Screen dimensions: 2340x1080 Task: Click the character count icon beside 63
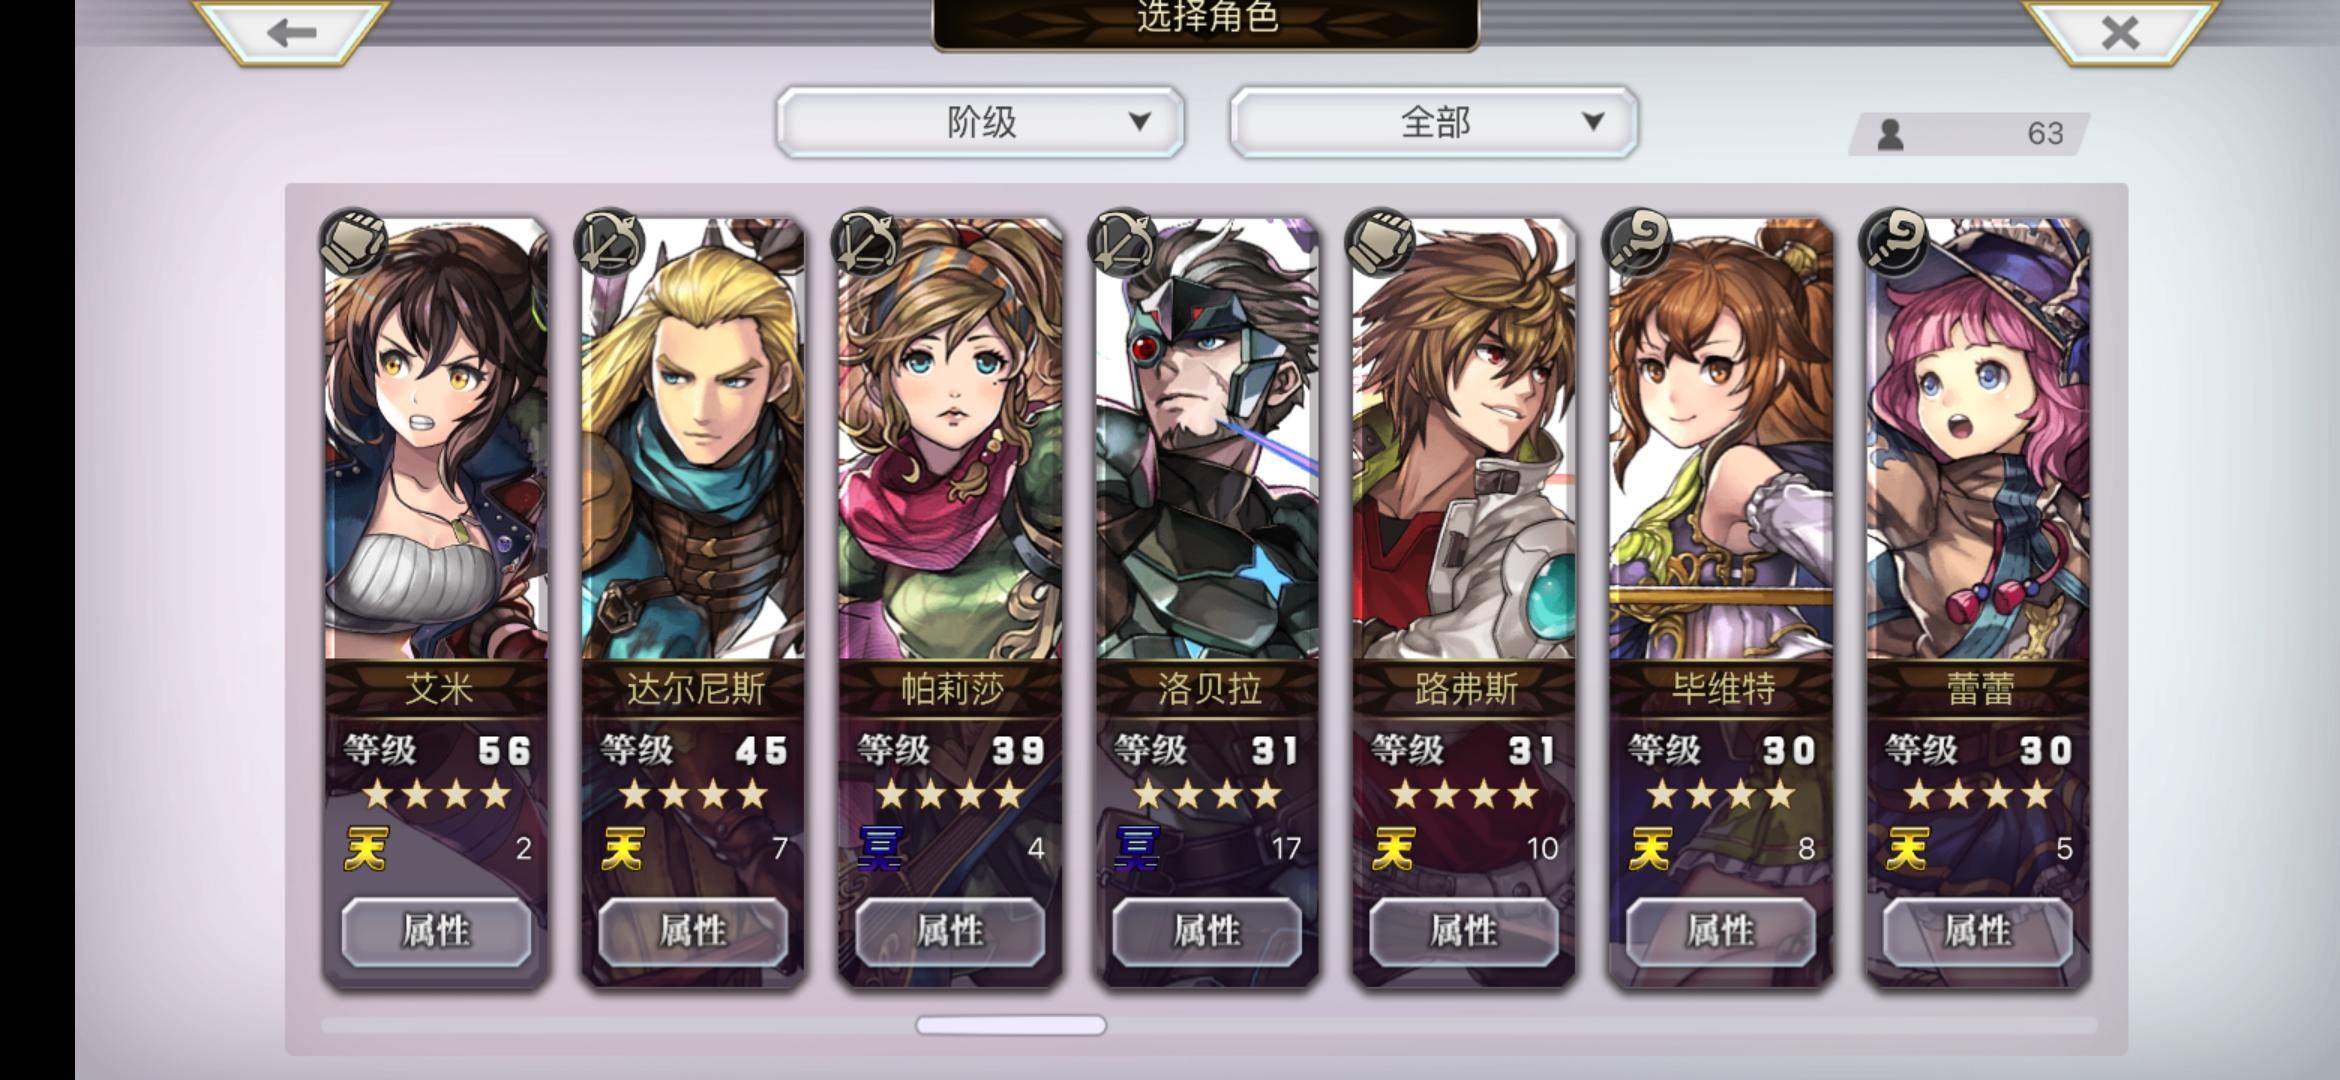coord(1890,134)
